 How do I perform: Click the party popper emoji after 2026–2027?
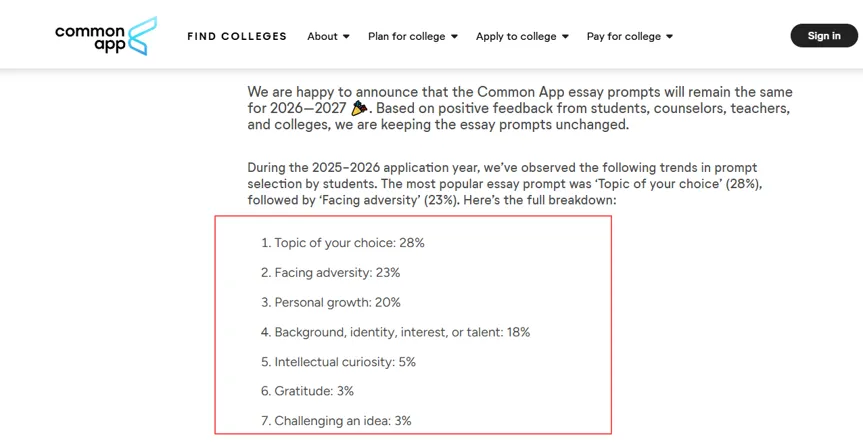[359, 108]
